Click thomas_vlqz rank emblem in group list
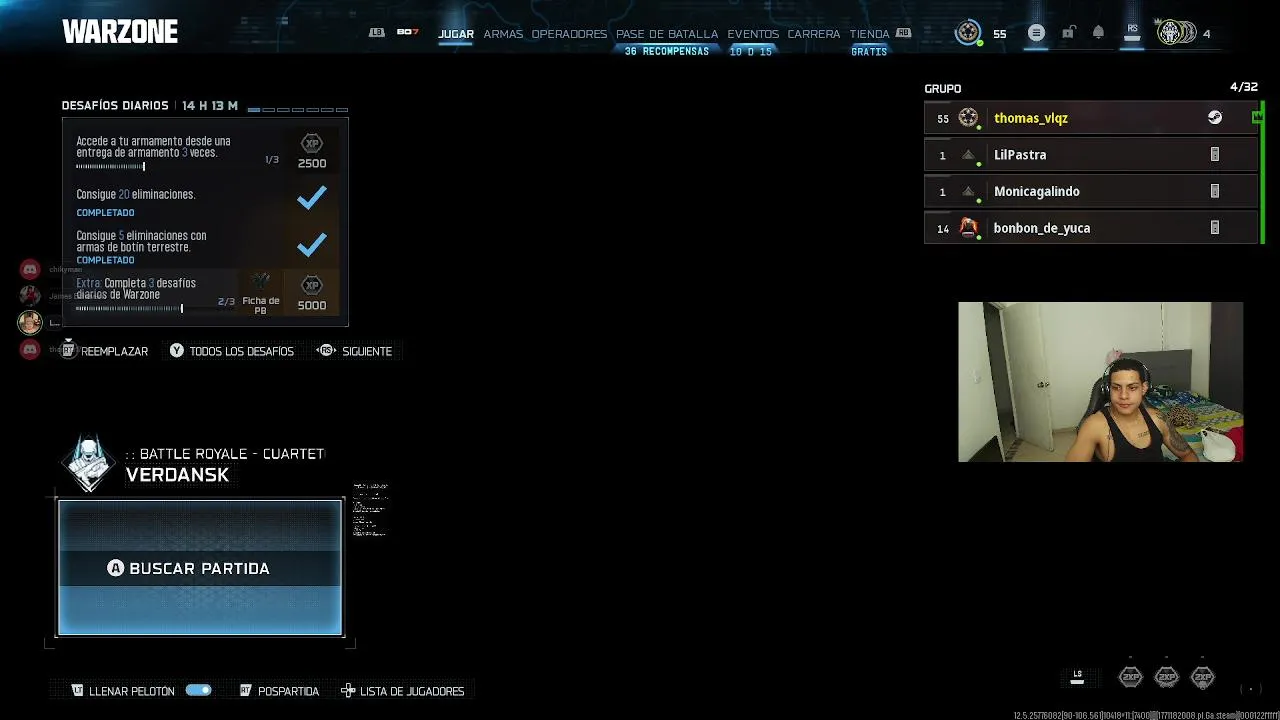Screen dimensions: 1280x720 [968, 118]
